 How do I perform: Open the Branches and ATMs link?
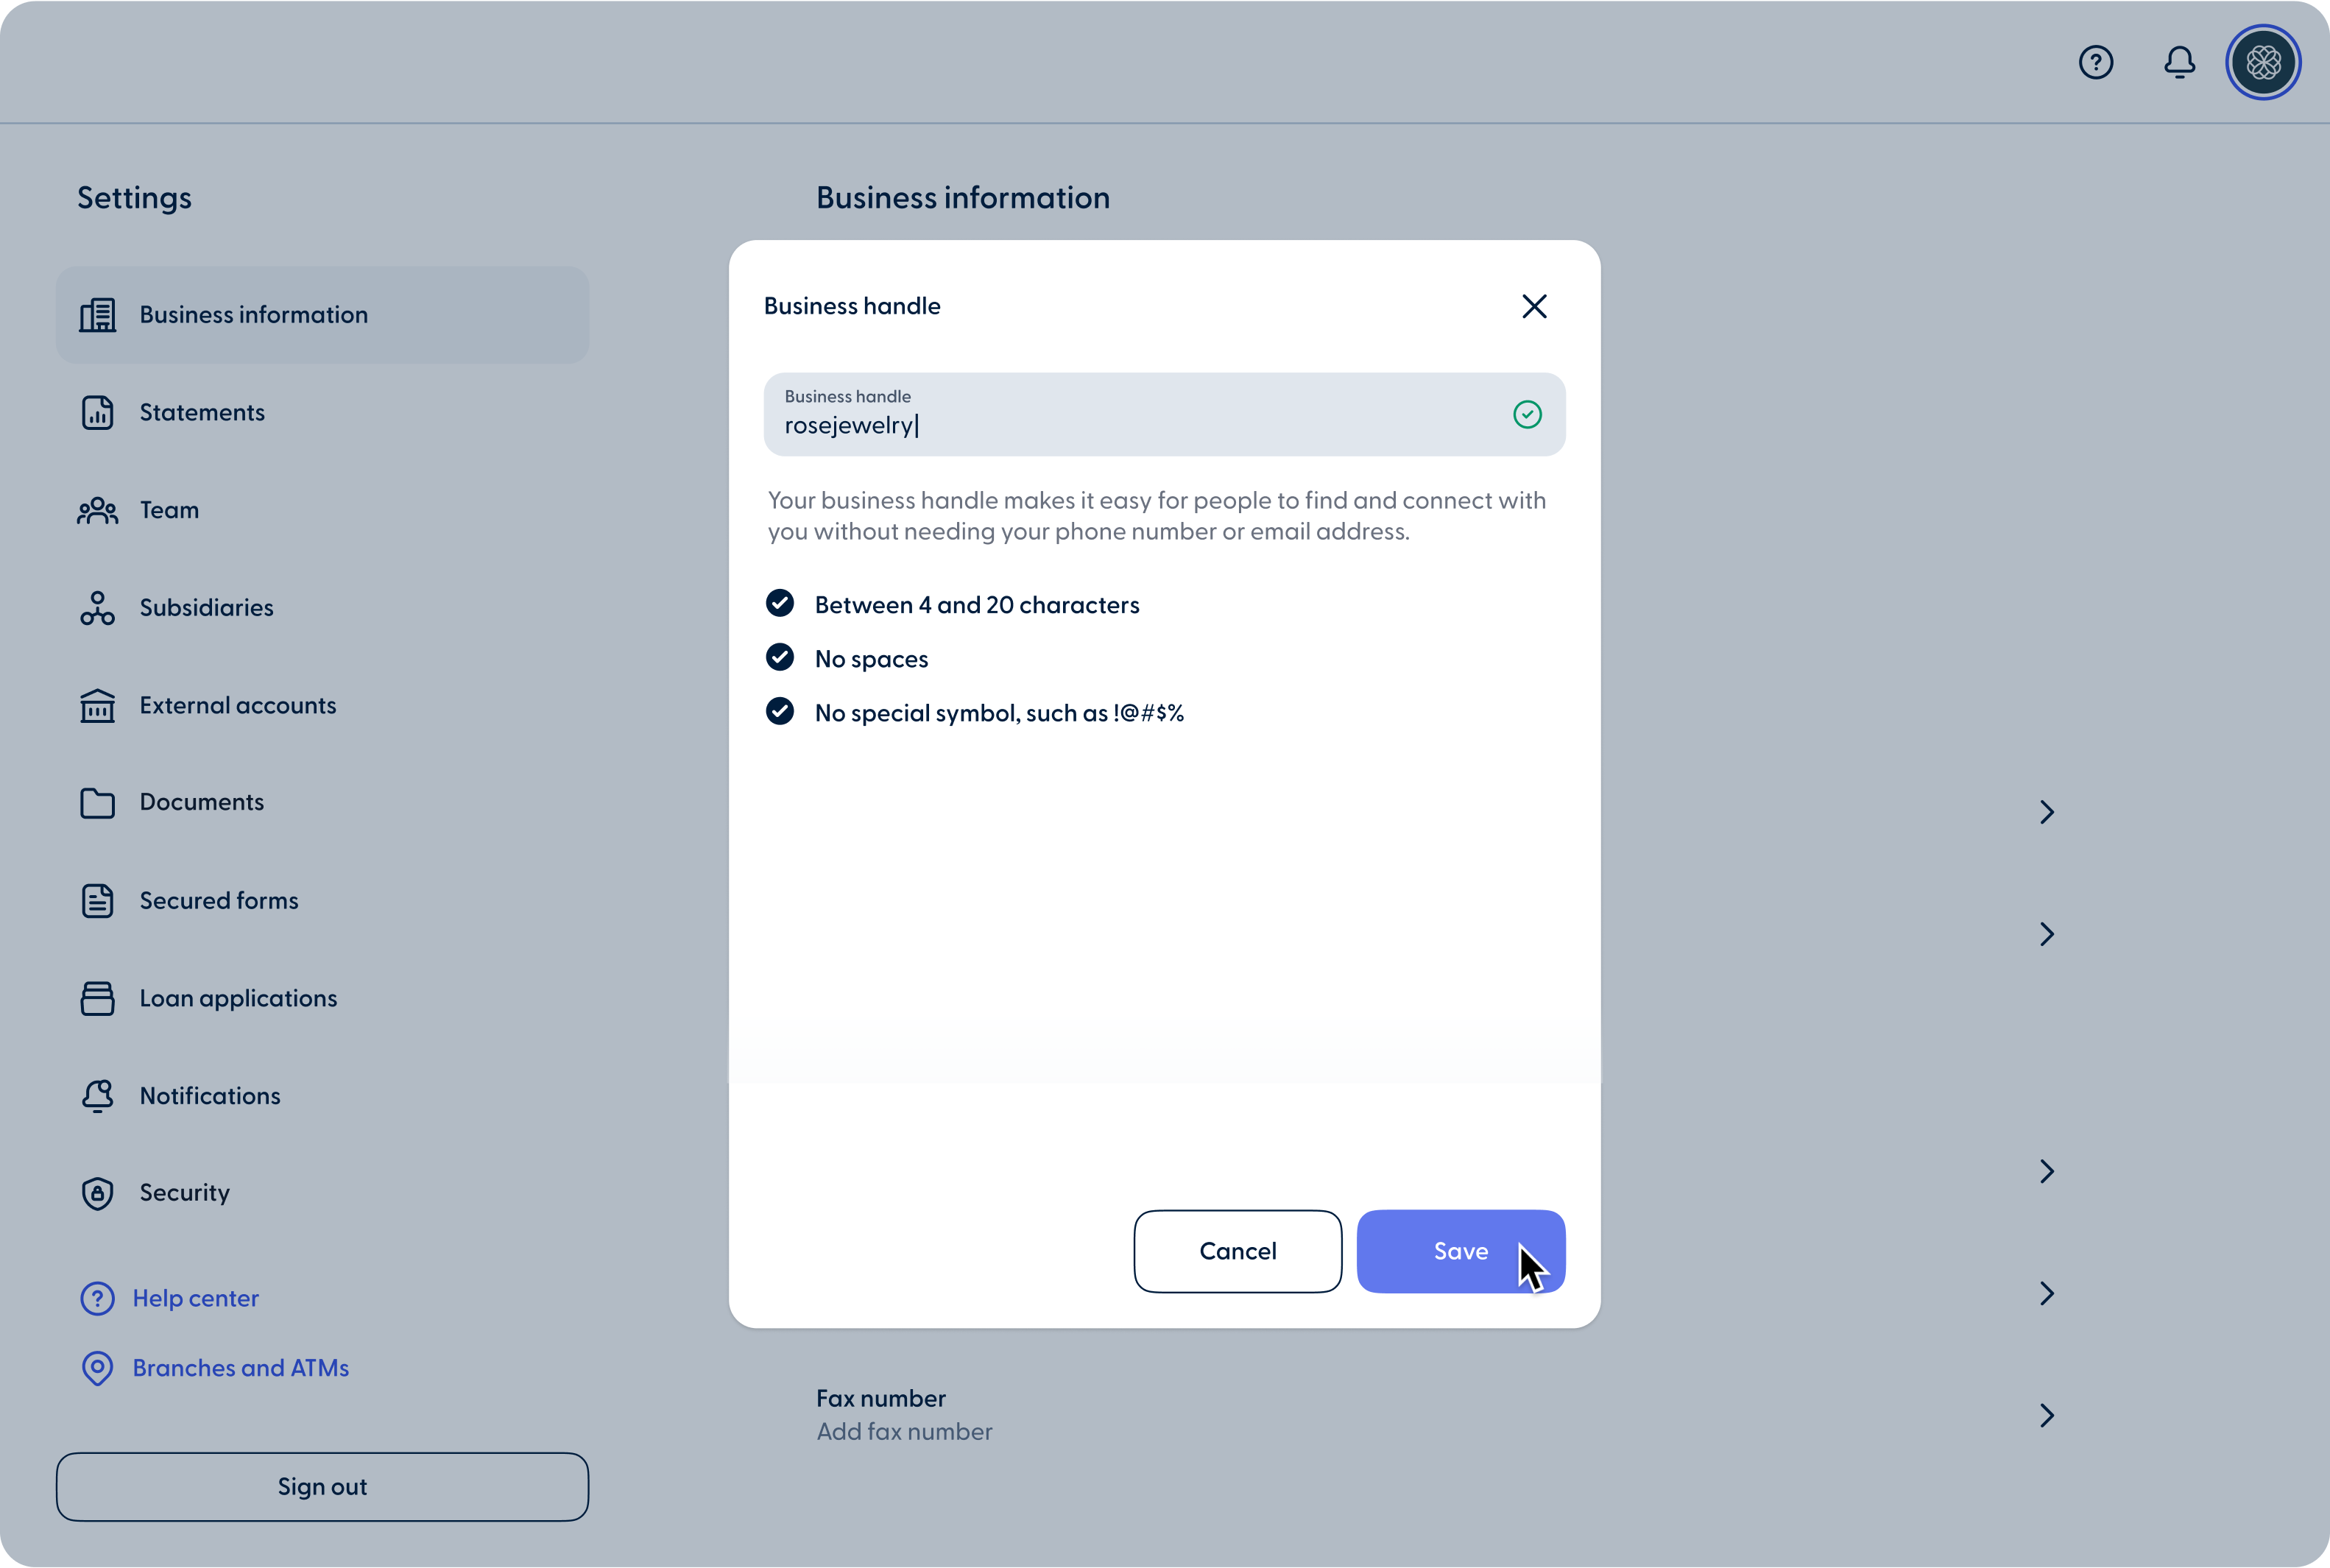point(240,1368)
